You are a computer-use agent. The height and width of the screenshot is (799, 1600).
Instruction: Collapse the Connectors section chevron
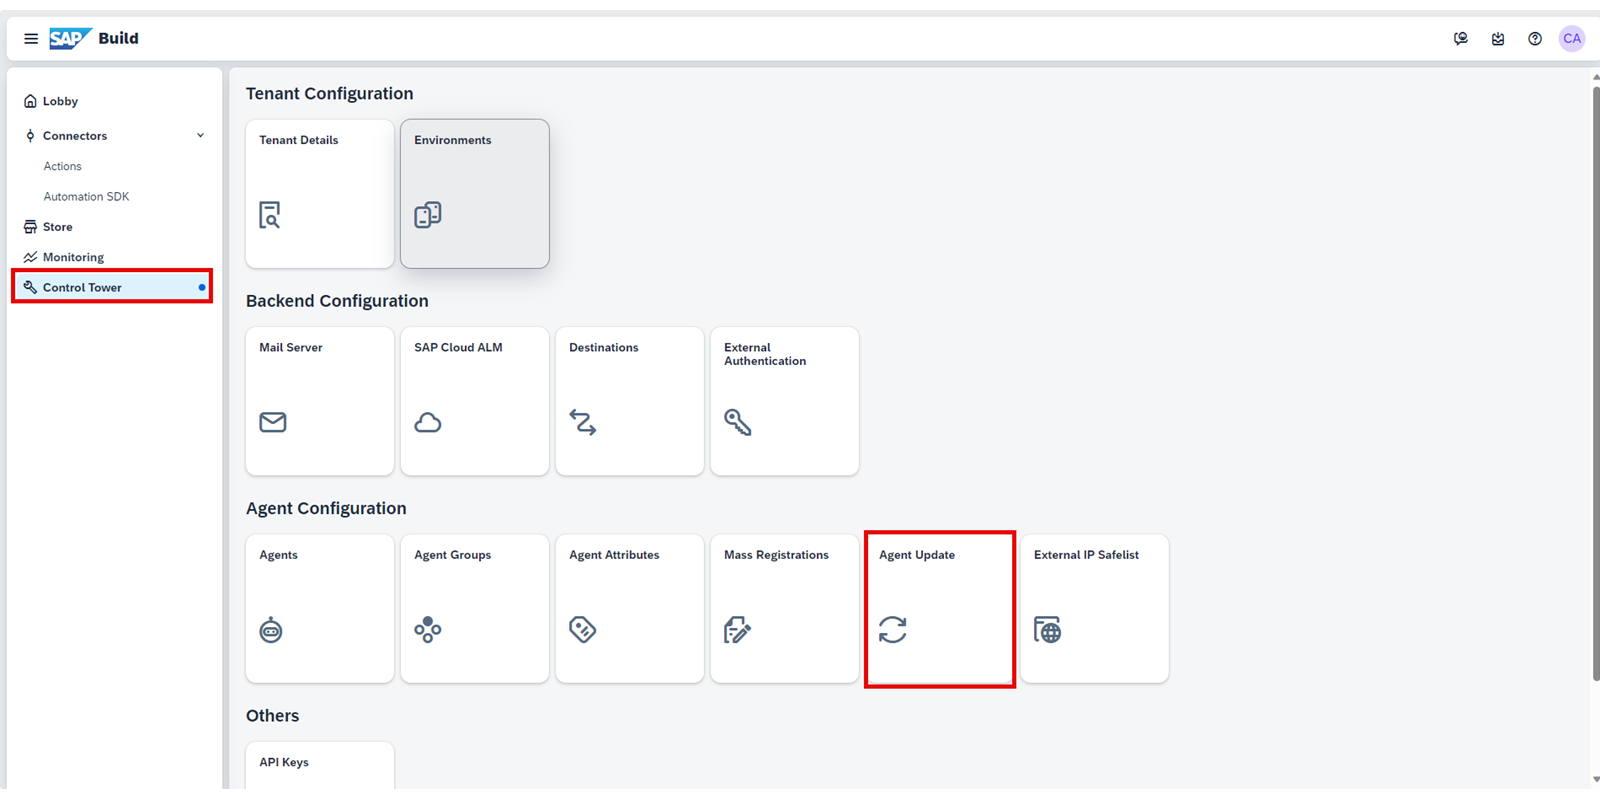(200, 136)
